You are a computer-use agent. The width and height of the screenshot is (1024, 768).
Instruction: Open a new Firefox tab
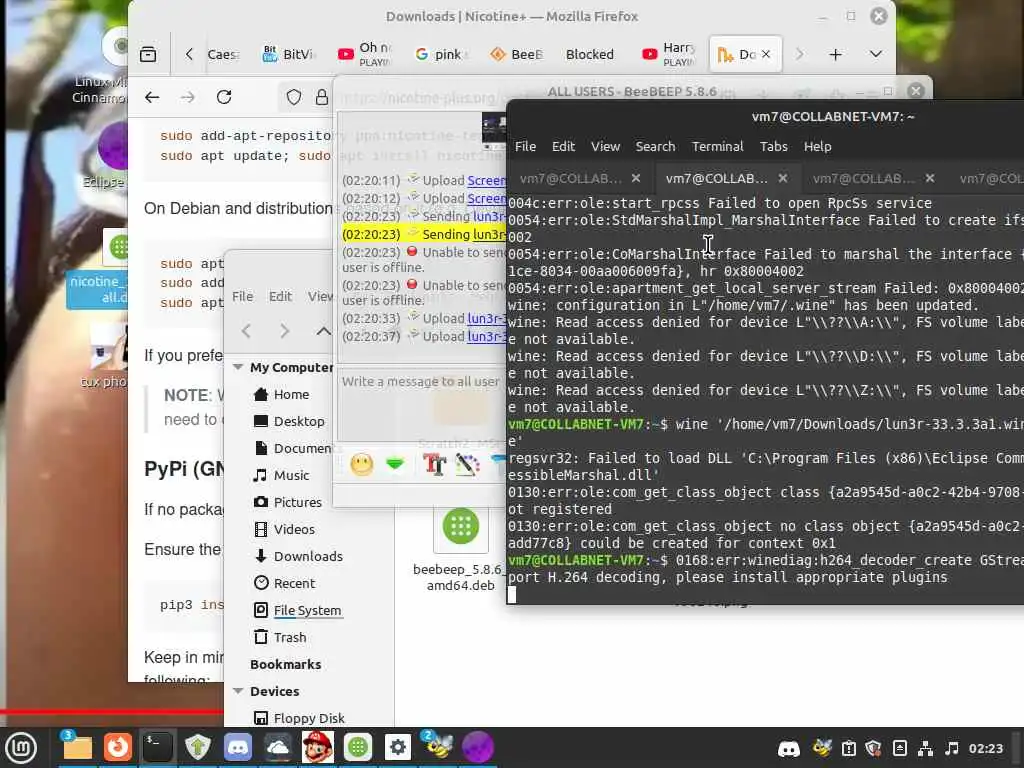pos(835,54)
